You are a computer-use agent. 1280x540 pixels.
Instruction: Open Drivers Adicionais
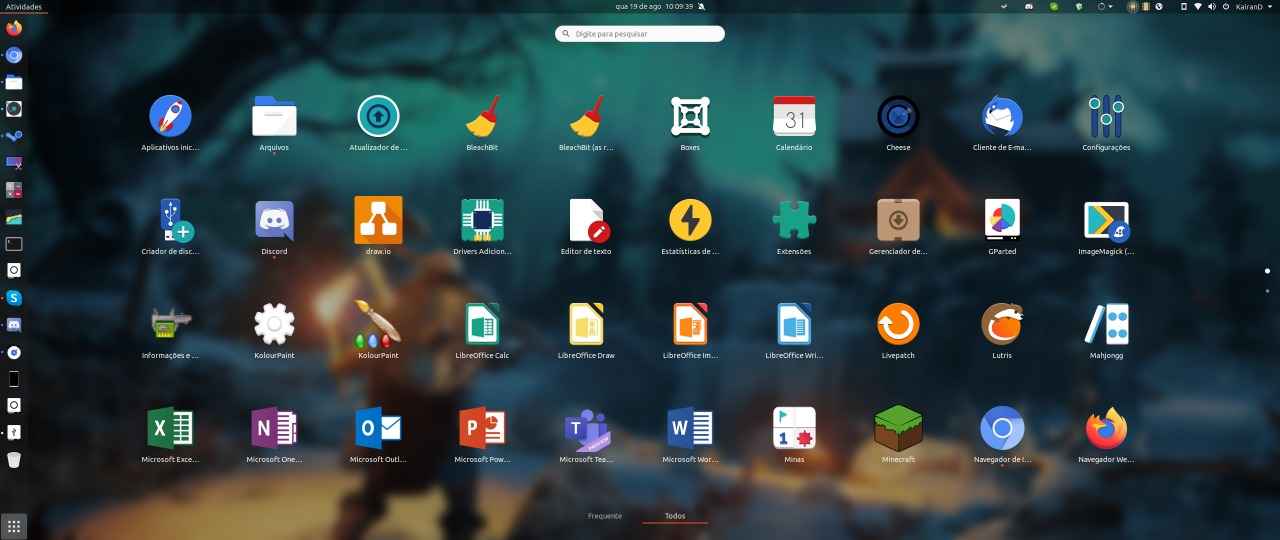[x=482, y=220]
